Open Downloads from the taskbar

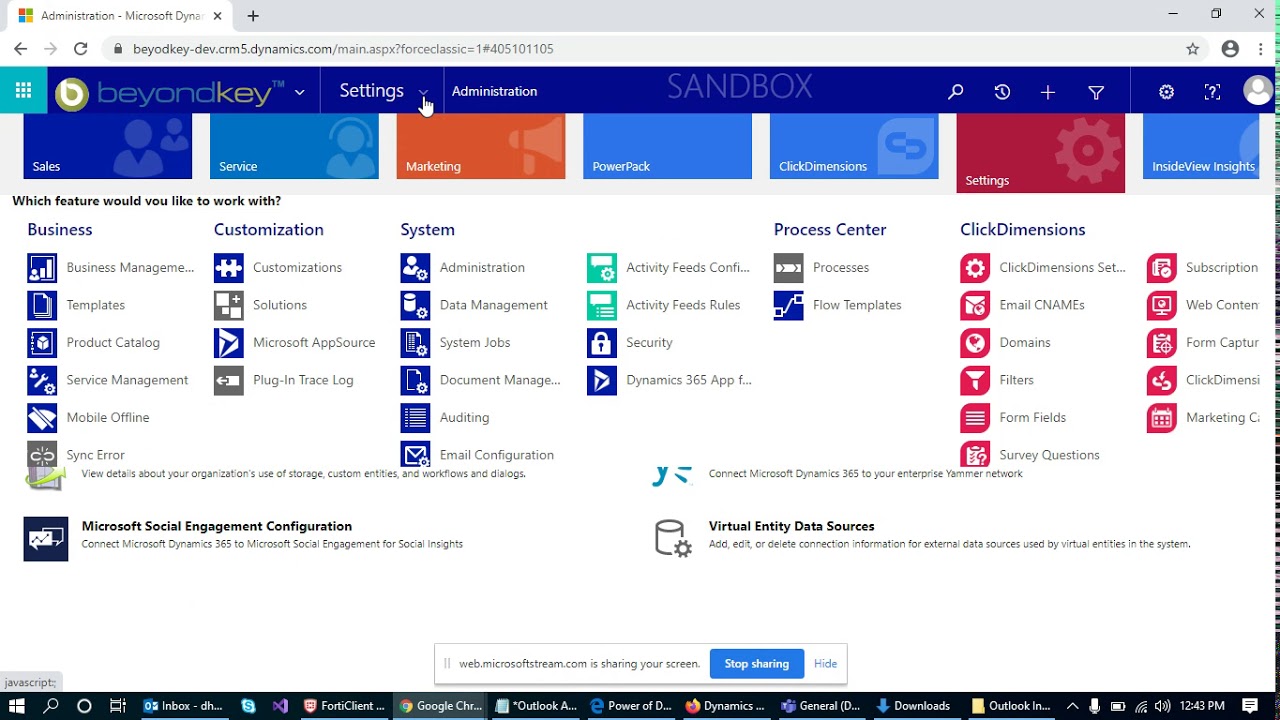pos(912,706)
